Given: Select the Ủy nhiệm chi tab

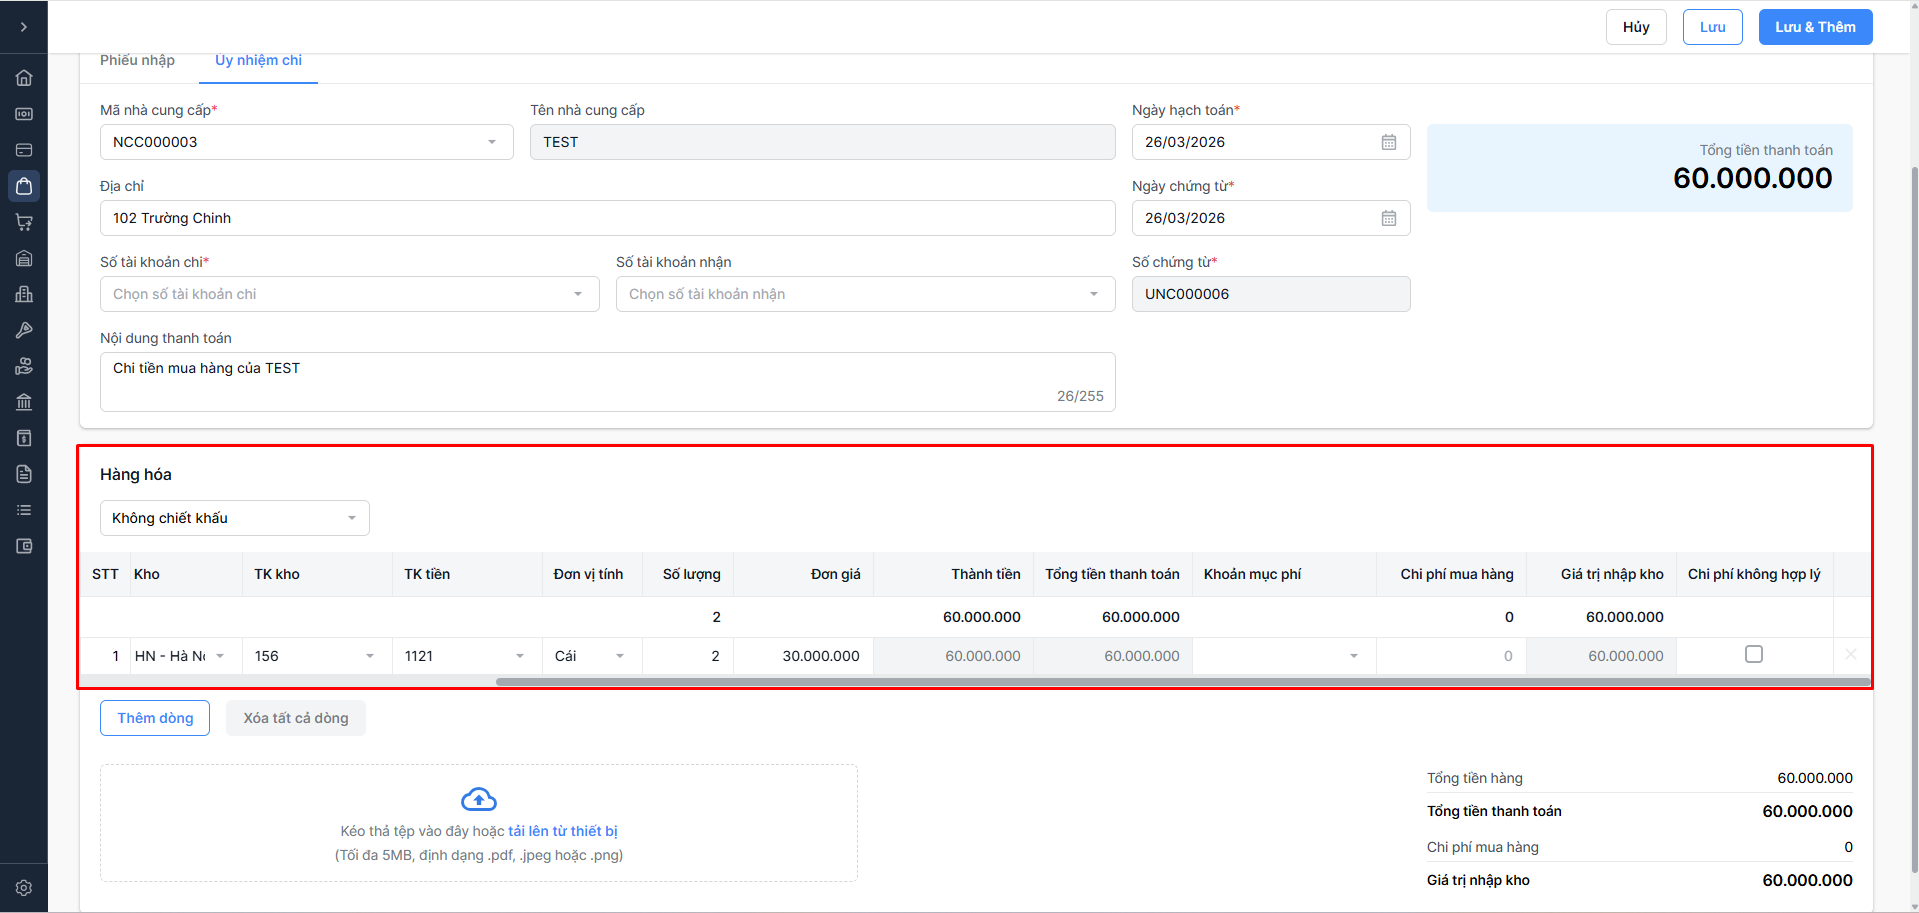Looking at the screenshot, I should [x=258, y=60].
